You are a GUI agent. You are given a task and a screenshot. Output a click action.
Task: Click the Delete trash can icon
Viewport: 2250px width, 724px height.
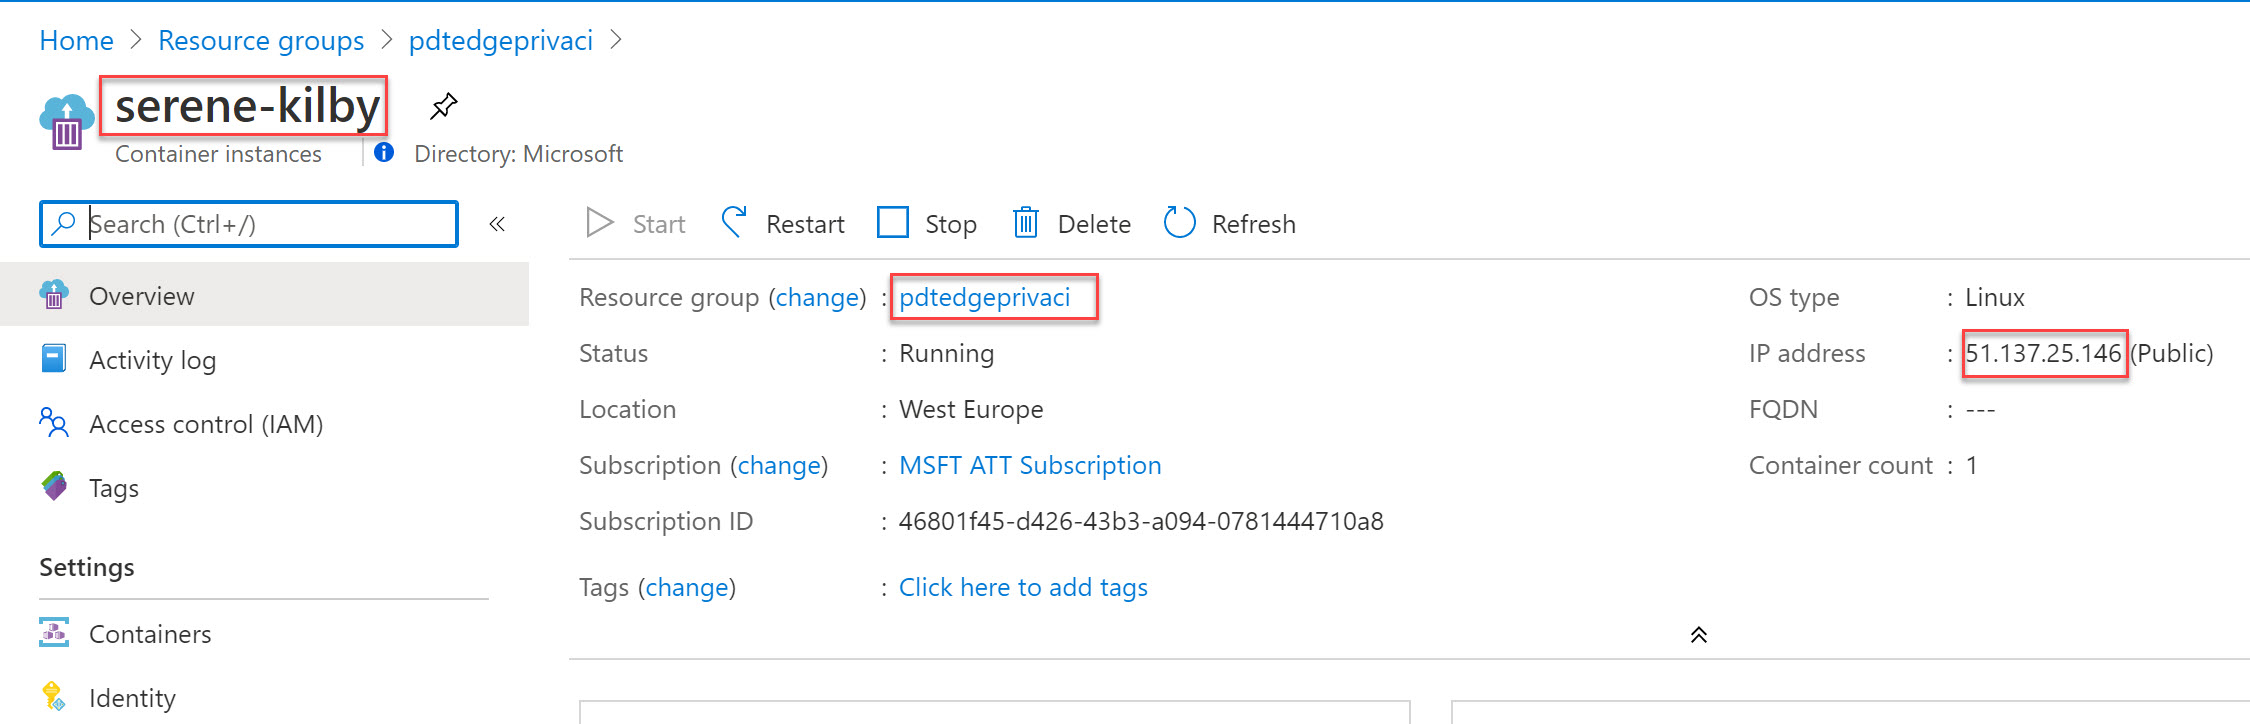coord(1025,223)
